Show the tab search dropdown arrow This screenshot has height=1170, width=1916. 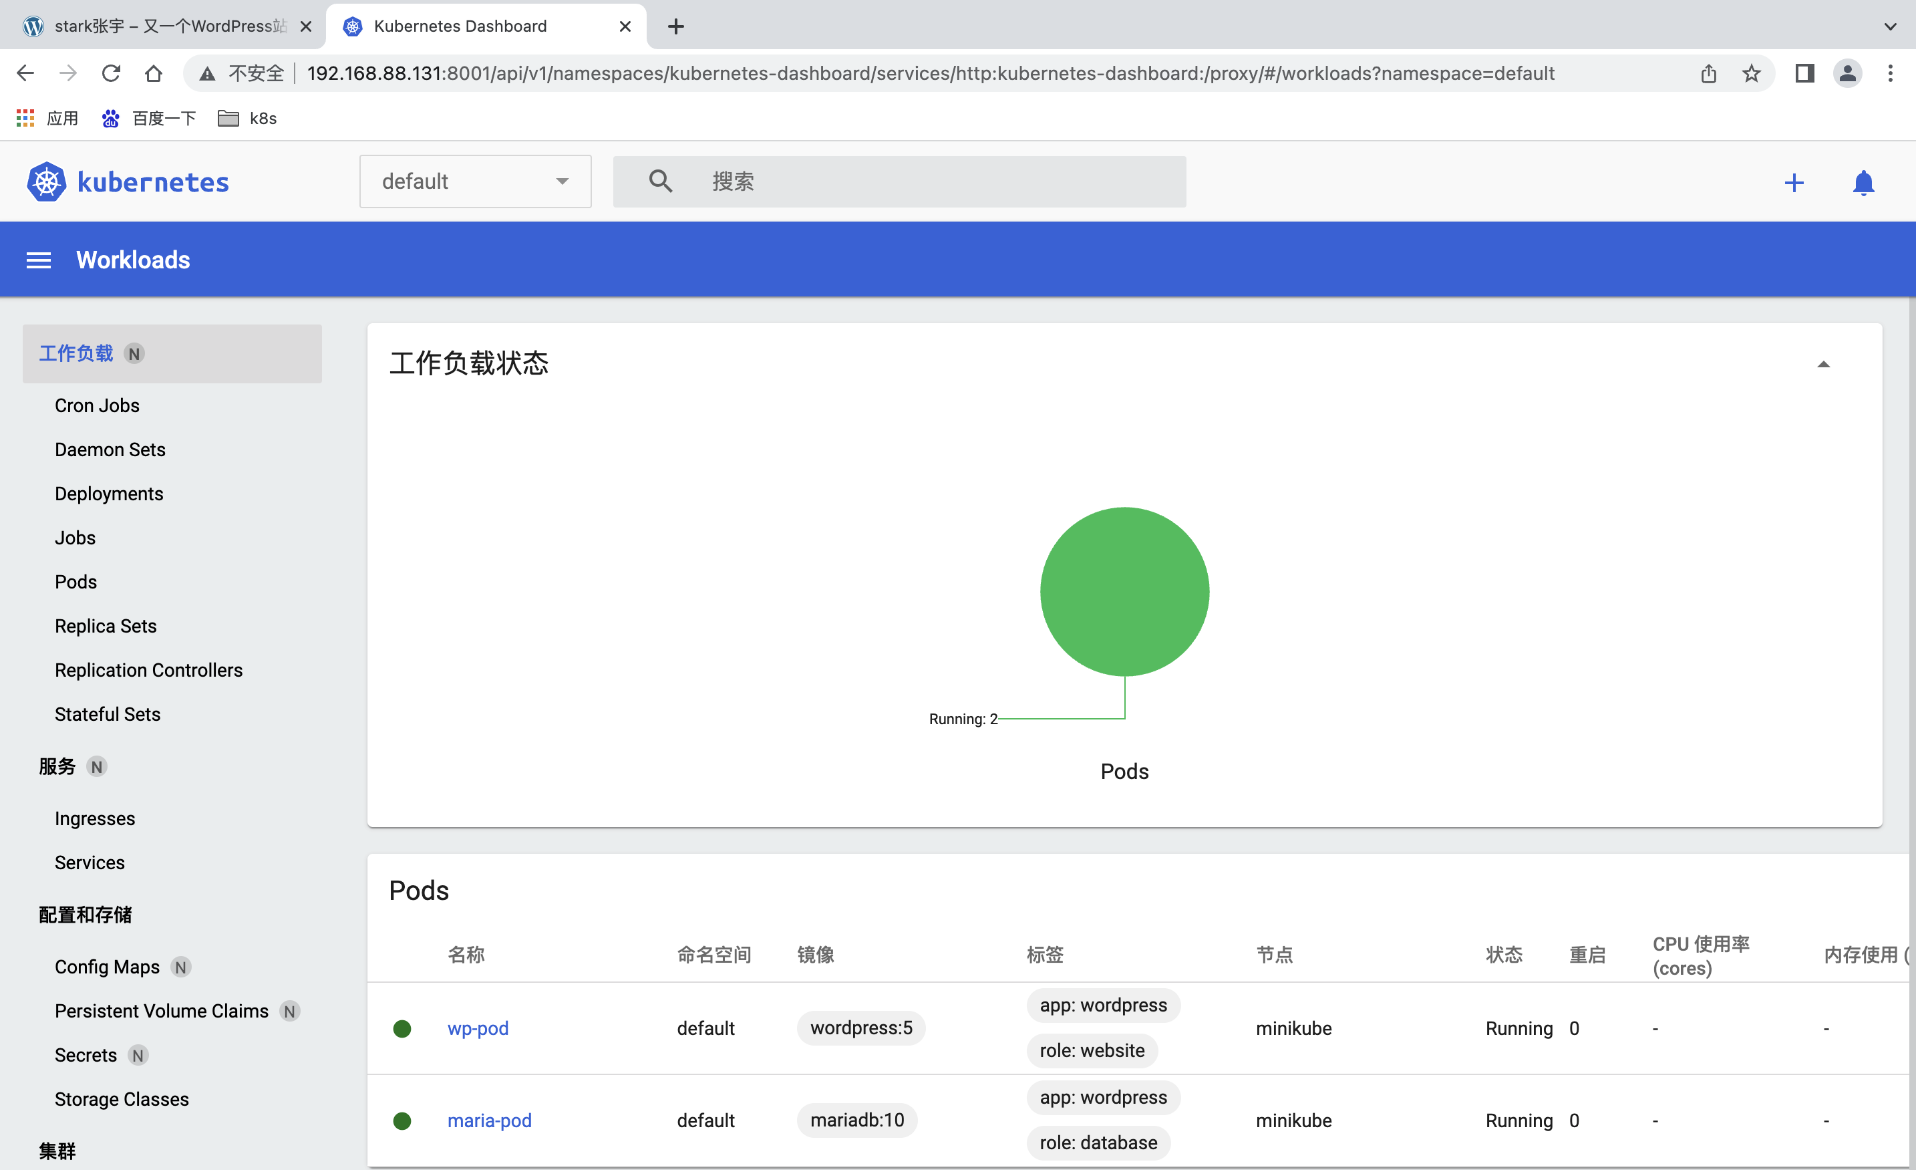1890,27
